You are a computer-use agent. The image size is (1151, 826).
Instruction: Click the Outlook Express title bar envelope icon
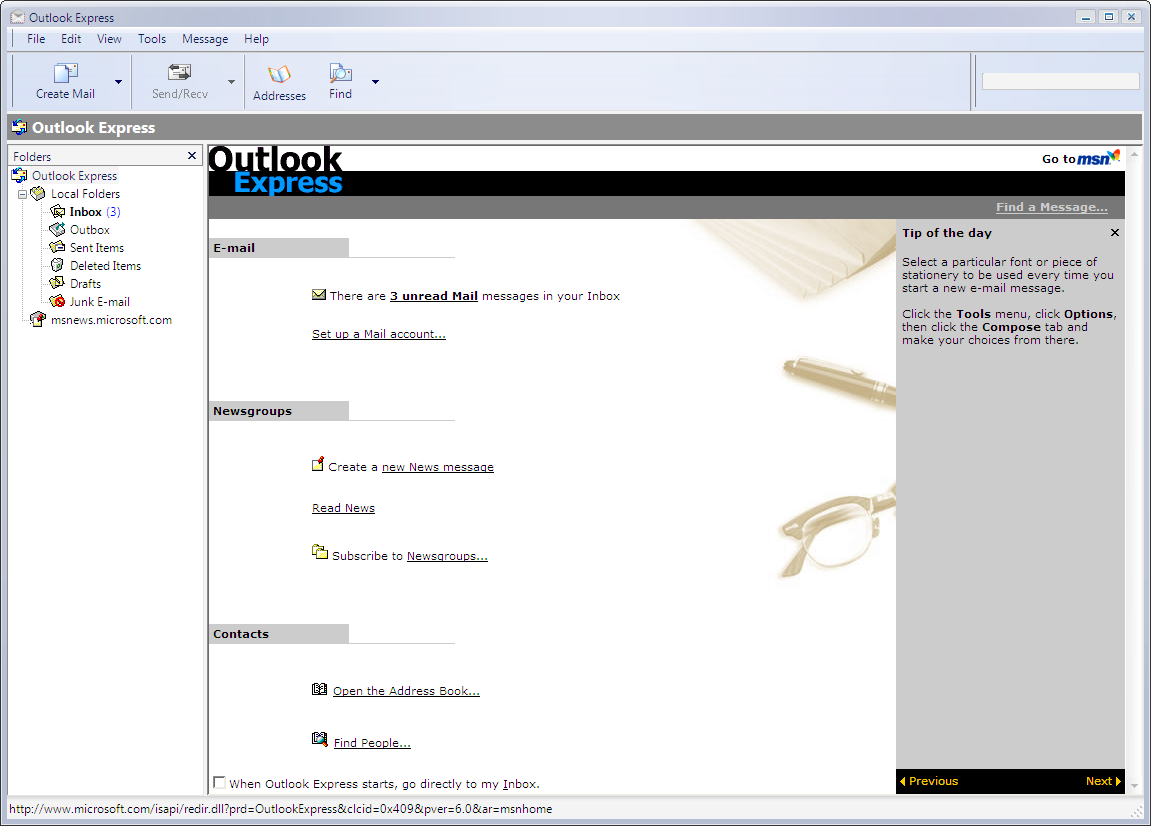[x=18, y=17]
